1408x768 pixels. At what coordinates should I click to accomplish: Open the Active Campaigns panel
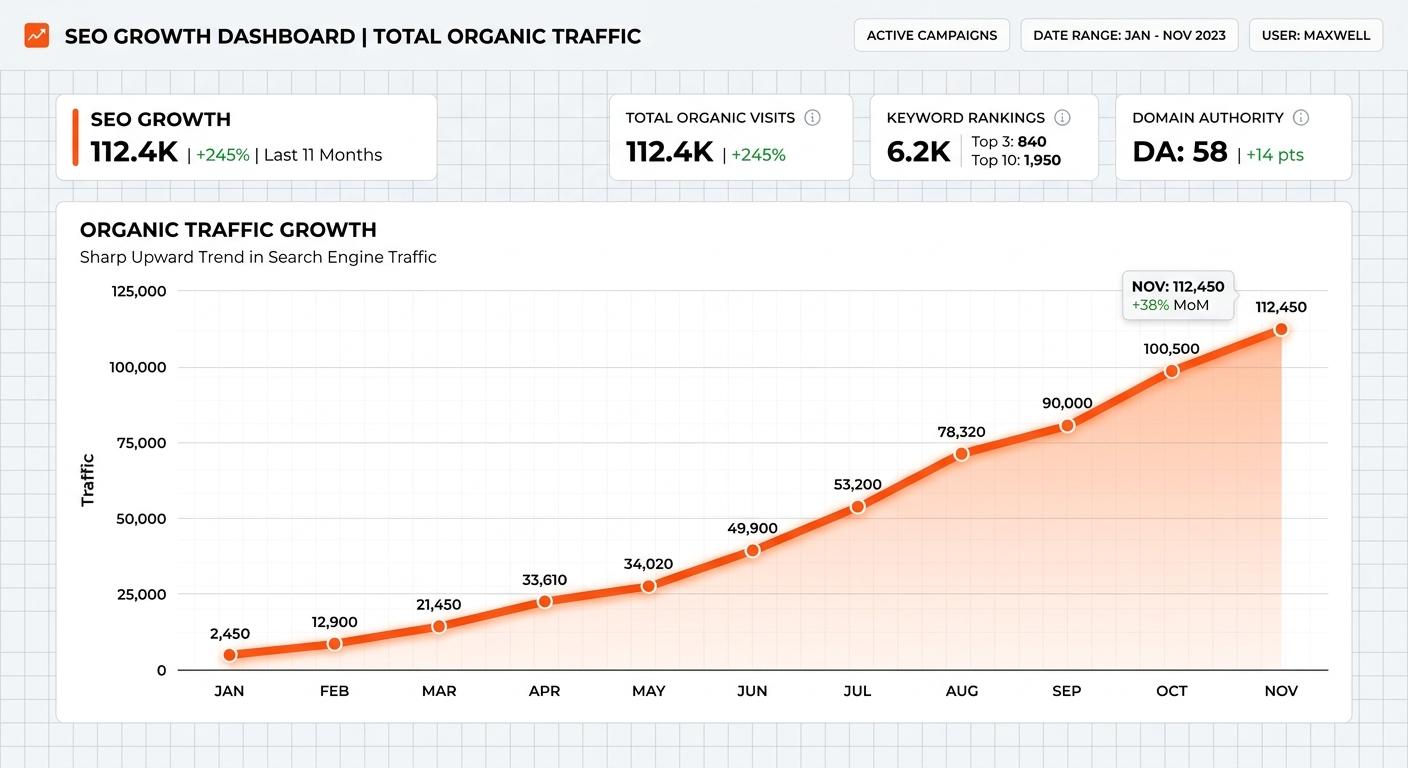(931, 34)
